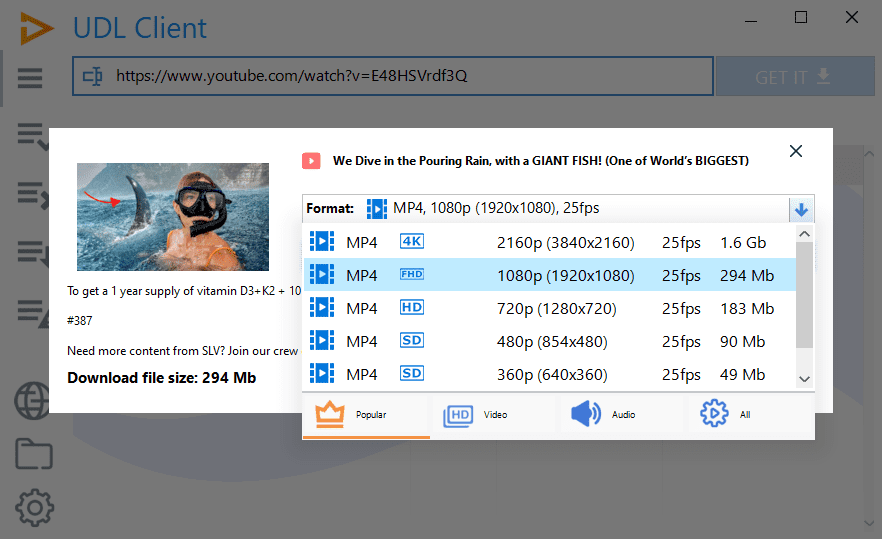Viewport: 882px width, 539px height.
Task: Select MP4 1080p 294 Mb format
Action: pos(550,275)
